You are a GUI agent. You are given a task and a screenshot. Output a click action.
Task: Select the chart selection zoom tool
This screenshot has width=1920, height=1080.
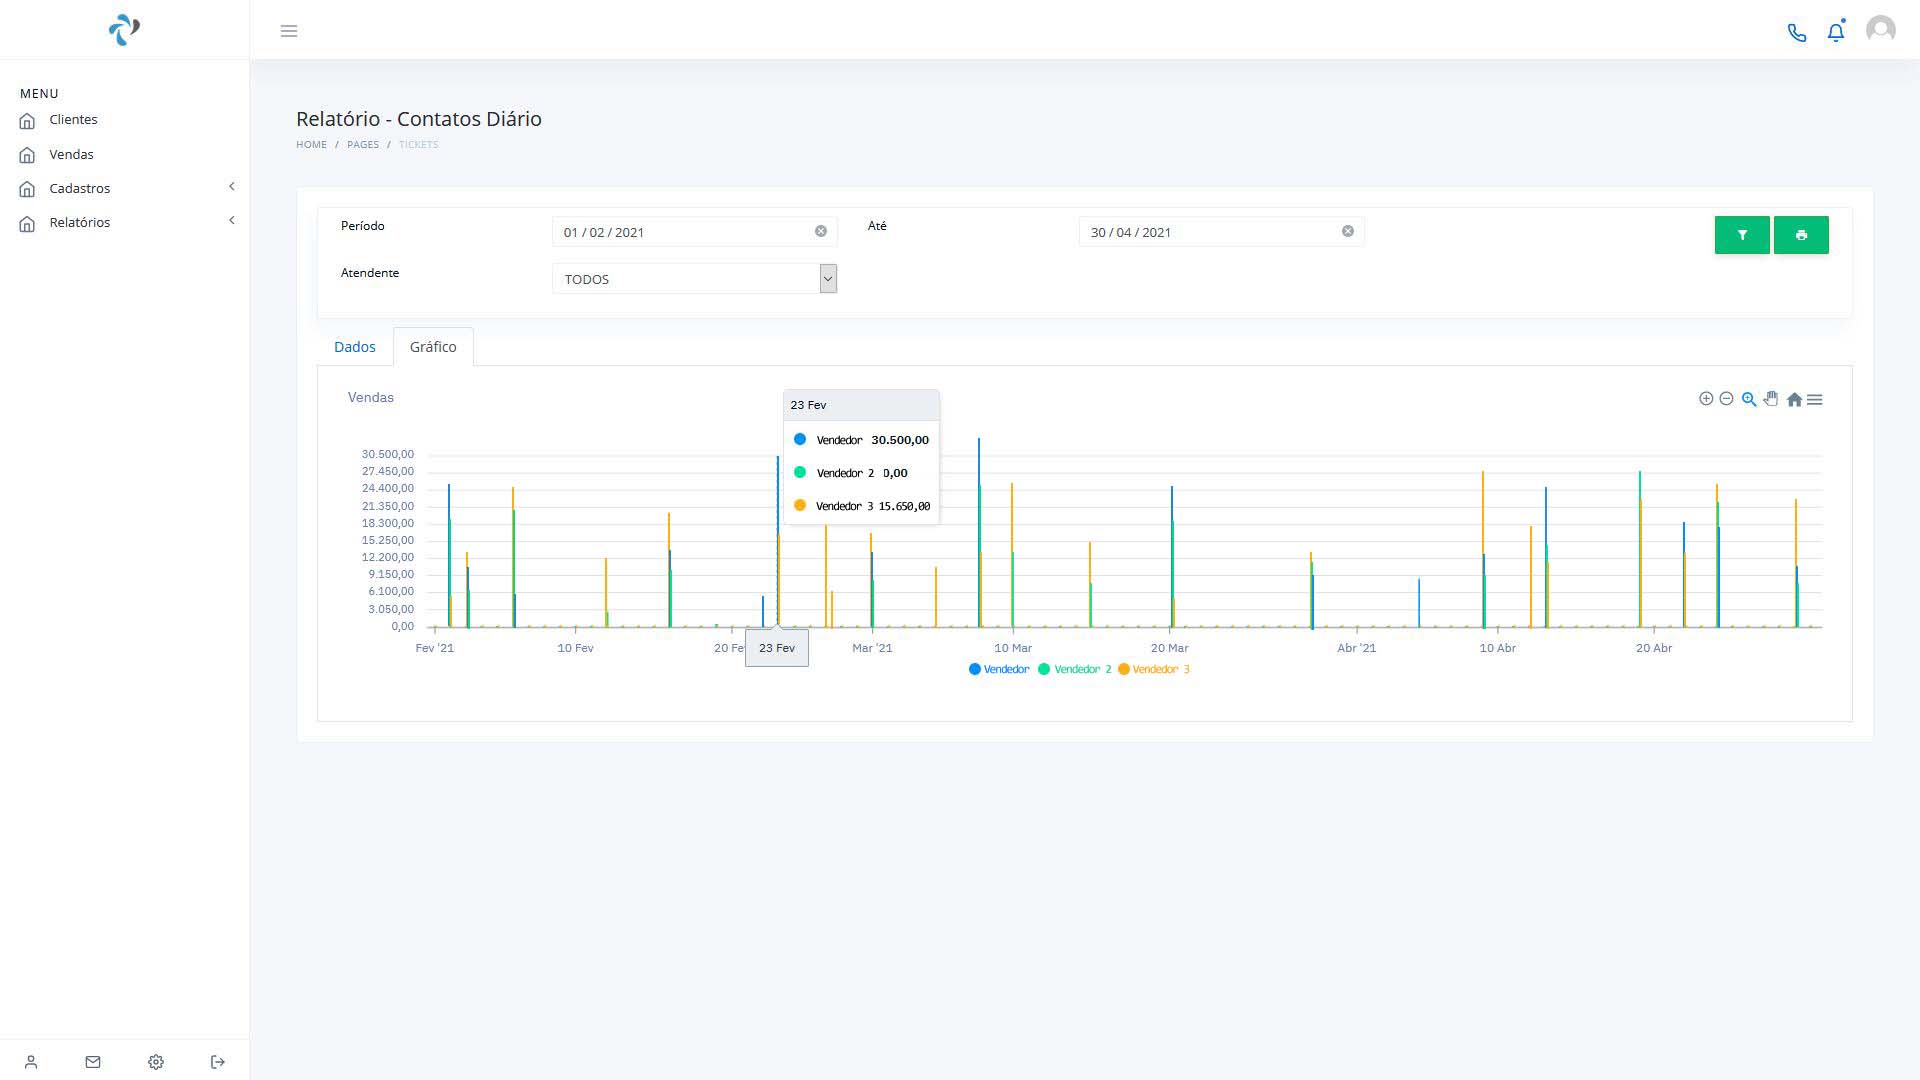[x=1749, y=399]
